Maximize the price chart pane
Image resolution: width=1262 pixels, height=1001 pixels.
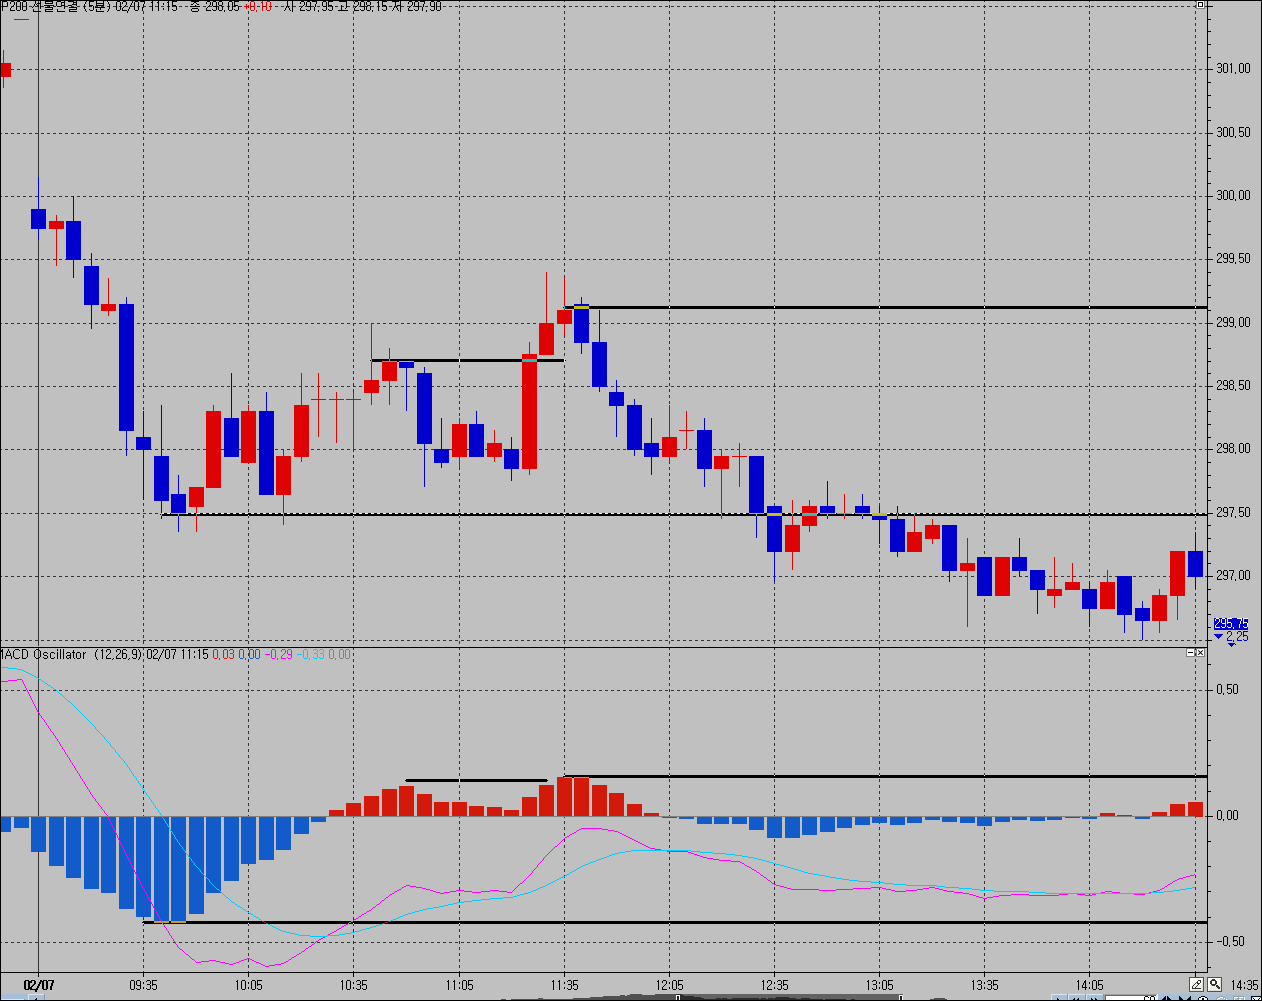(1200, 6)
